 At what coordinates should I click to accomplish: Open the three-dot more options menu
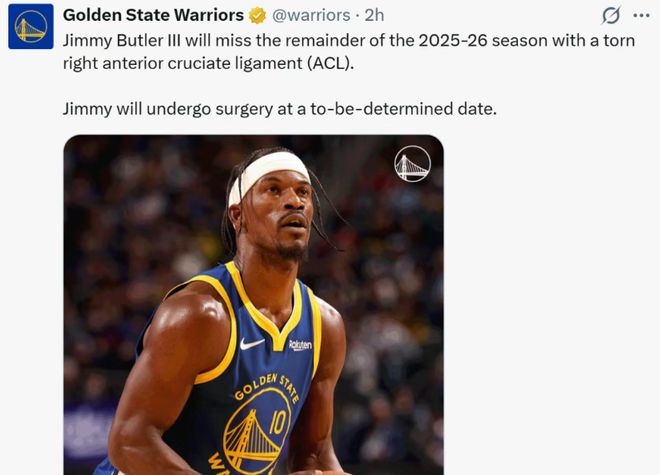click(641, 16)
